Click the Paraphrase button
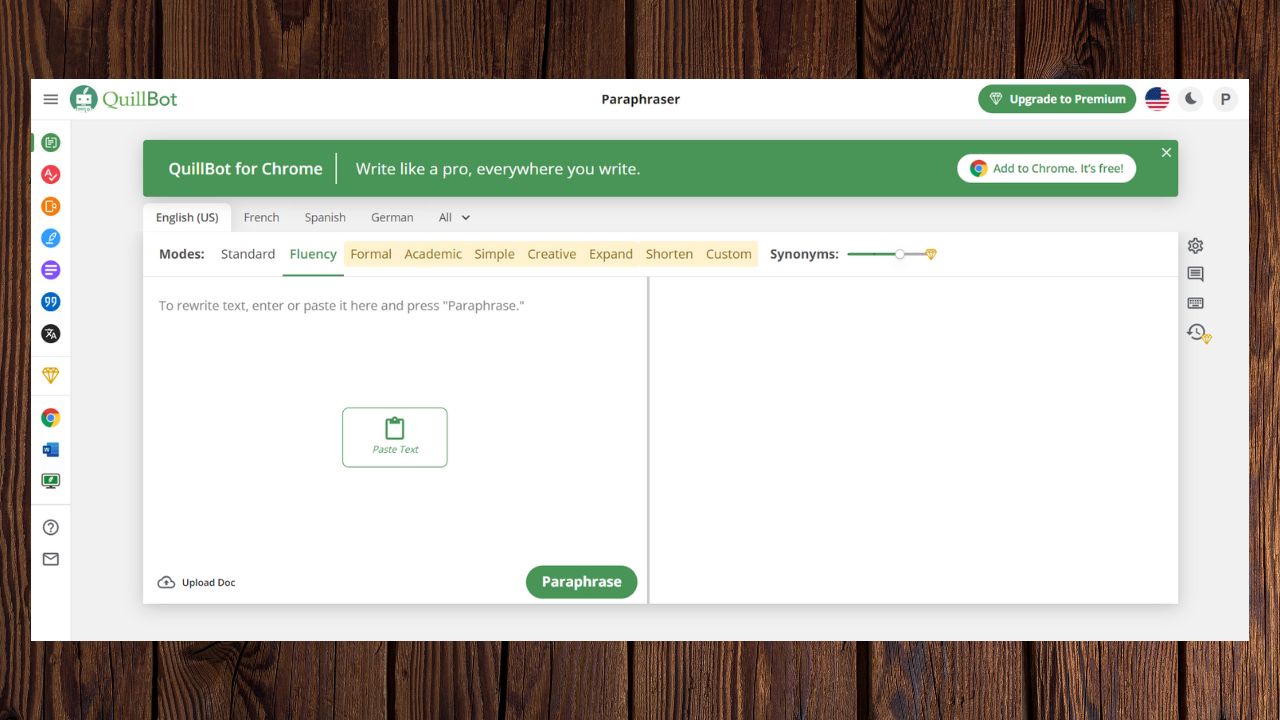 [x=581, y=582]
